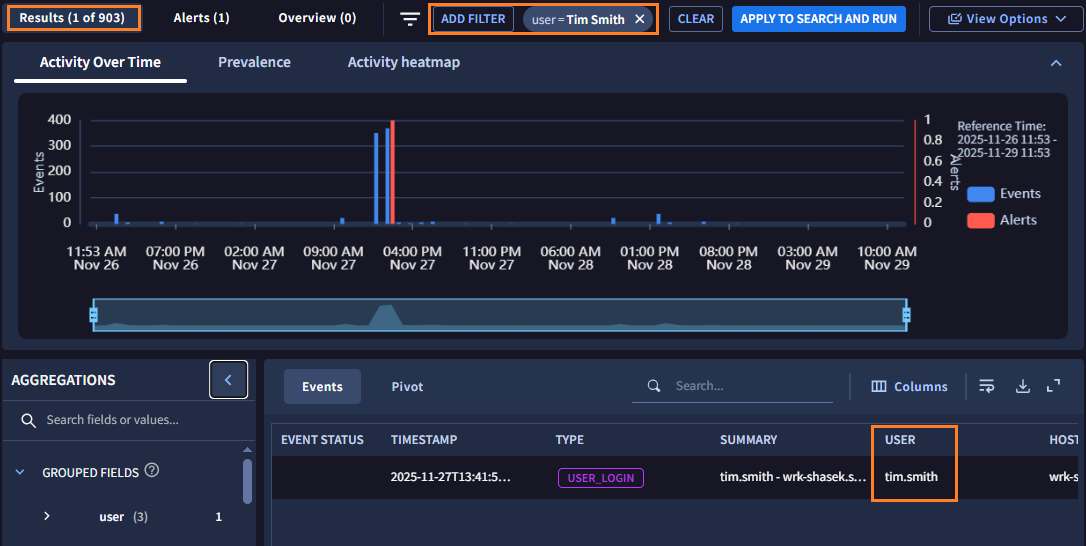
Task: Expand the user grouped field
Action: coord(46,516)
